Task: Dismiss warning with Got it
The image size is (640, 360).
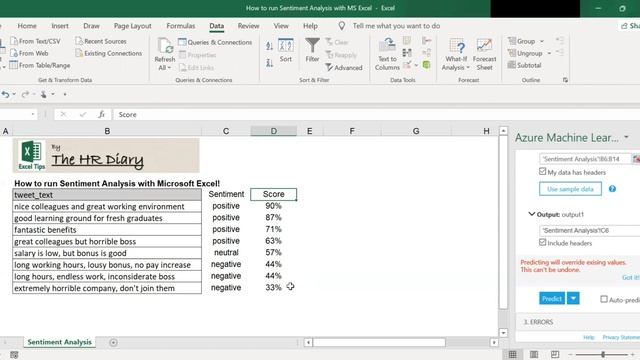Action: coord(631,277)
